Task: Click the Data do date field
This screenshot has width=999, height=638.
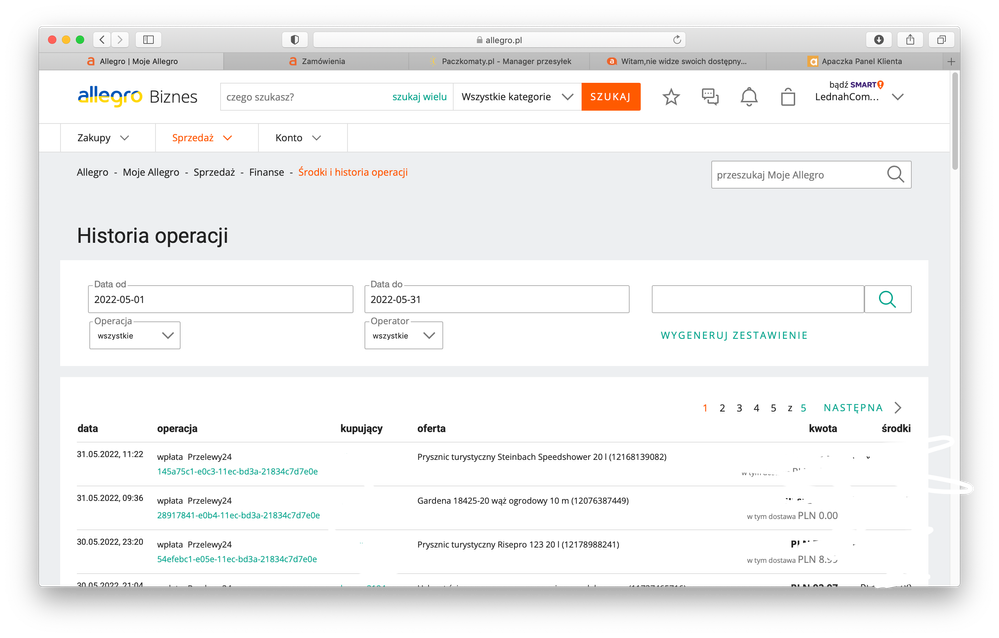Action: (x=497, y=299)
